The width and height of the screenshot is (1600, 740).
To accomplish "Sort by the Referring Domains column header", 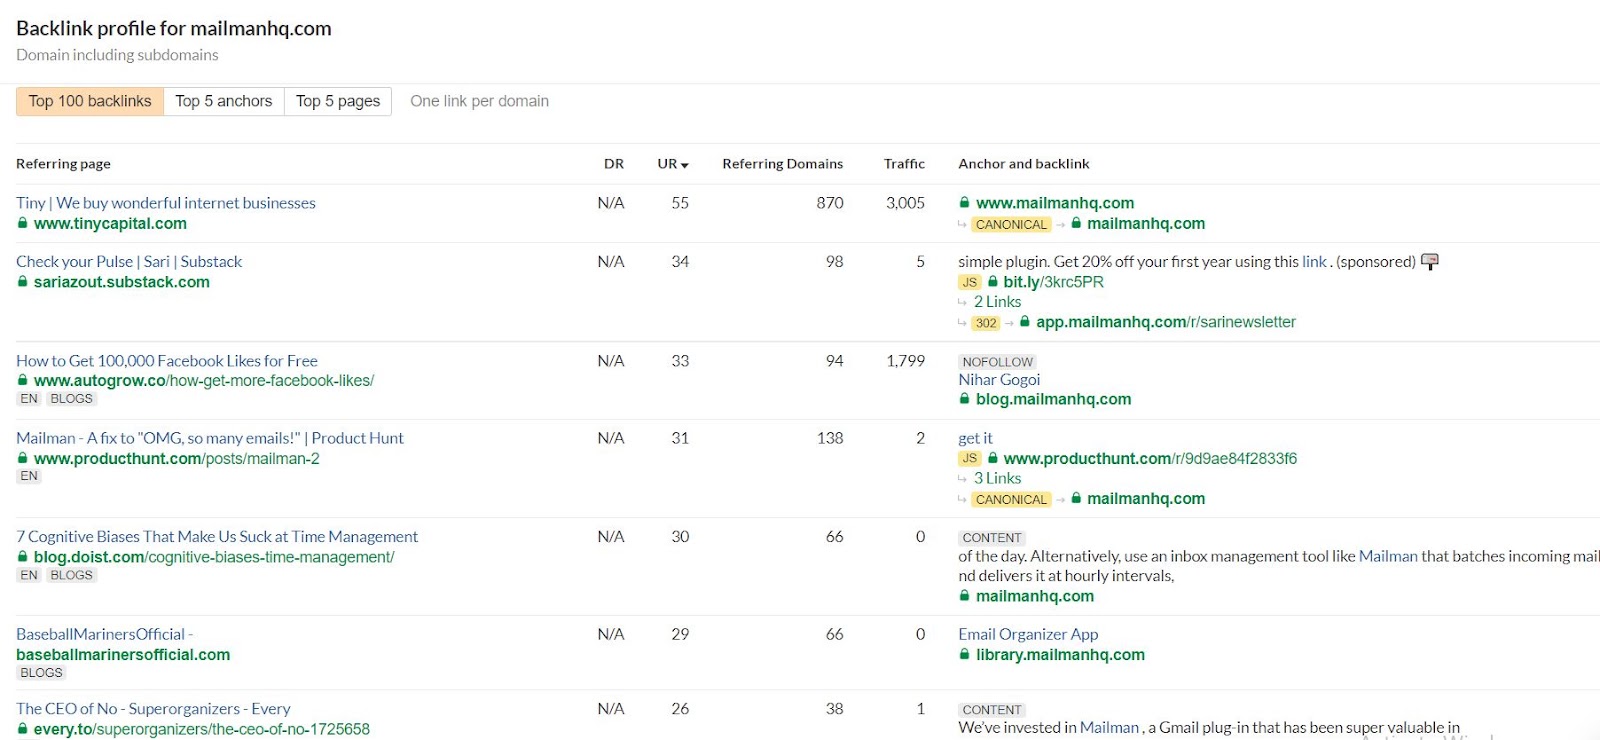I will [x=782, y=164].
